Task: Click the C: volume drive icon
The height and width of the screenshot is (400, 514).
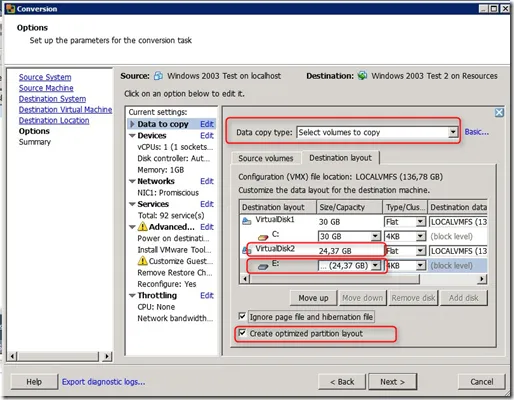Action: [263, 237]
